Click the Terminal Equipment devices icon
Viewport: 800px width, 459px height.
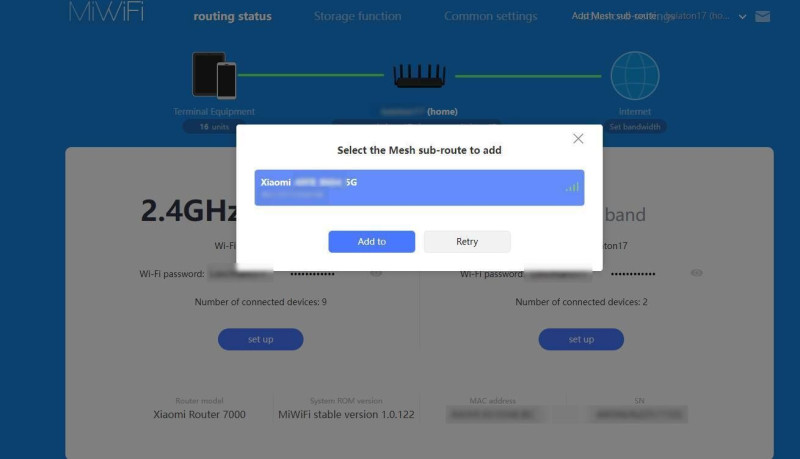click(214, 75)
